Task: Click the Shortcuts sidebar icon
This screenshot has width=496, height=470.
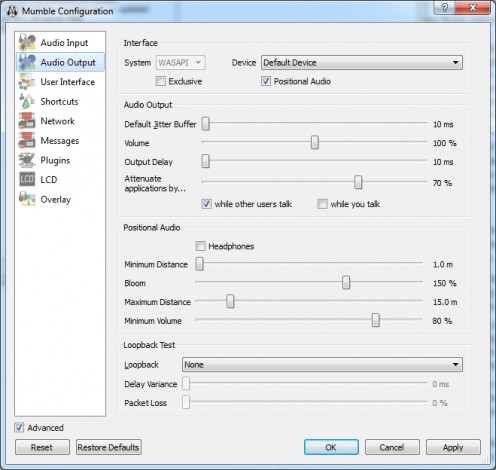Action: click(27, 101)
